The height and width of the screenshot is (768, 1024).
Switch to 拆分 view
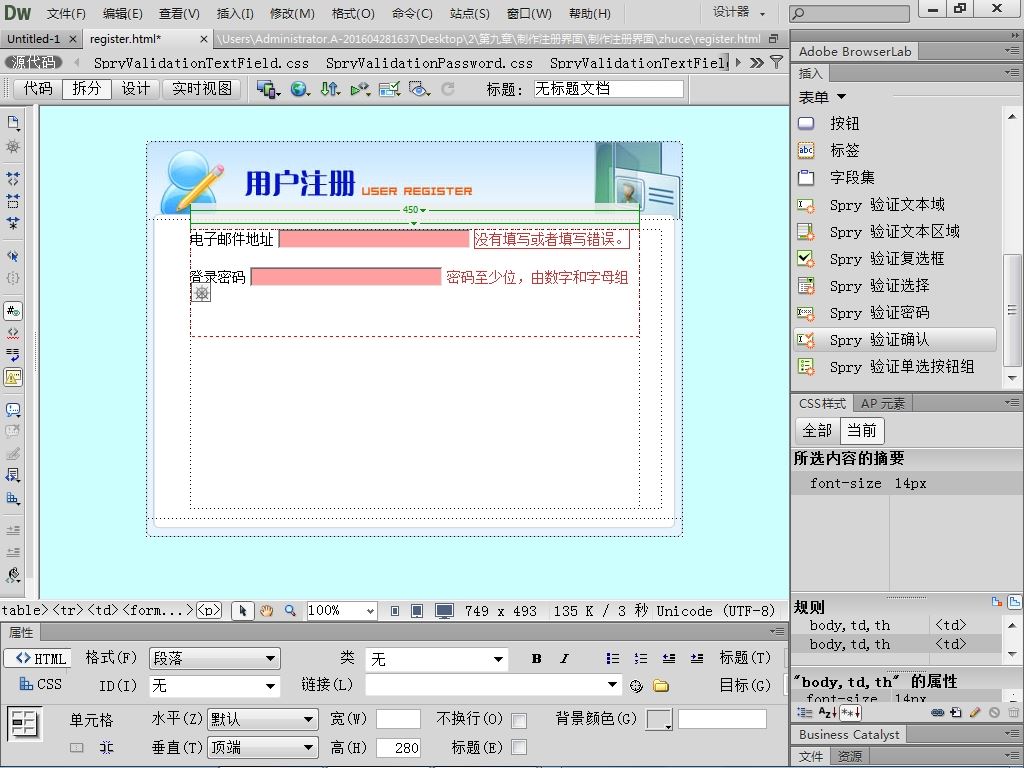click(x=87, y=89)
